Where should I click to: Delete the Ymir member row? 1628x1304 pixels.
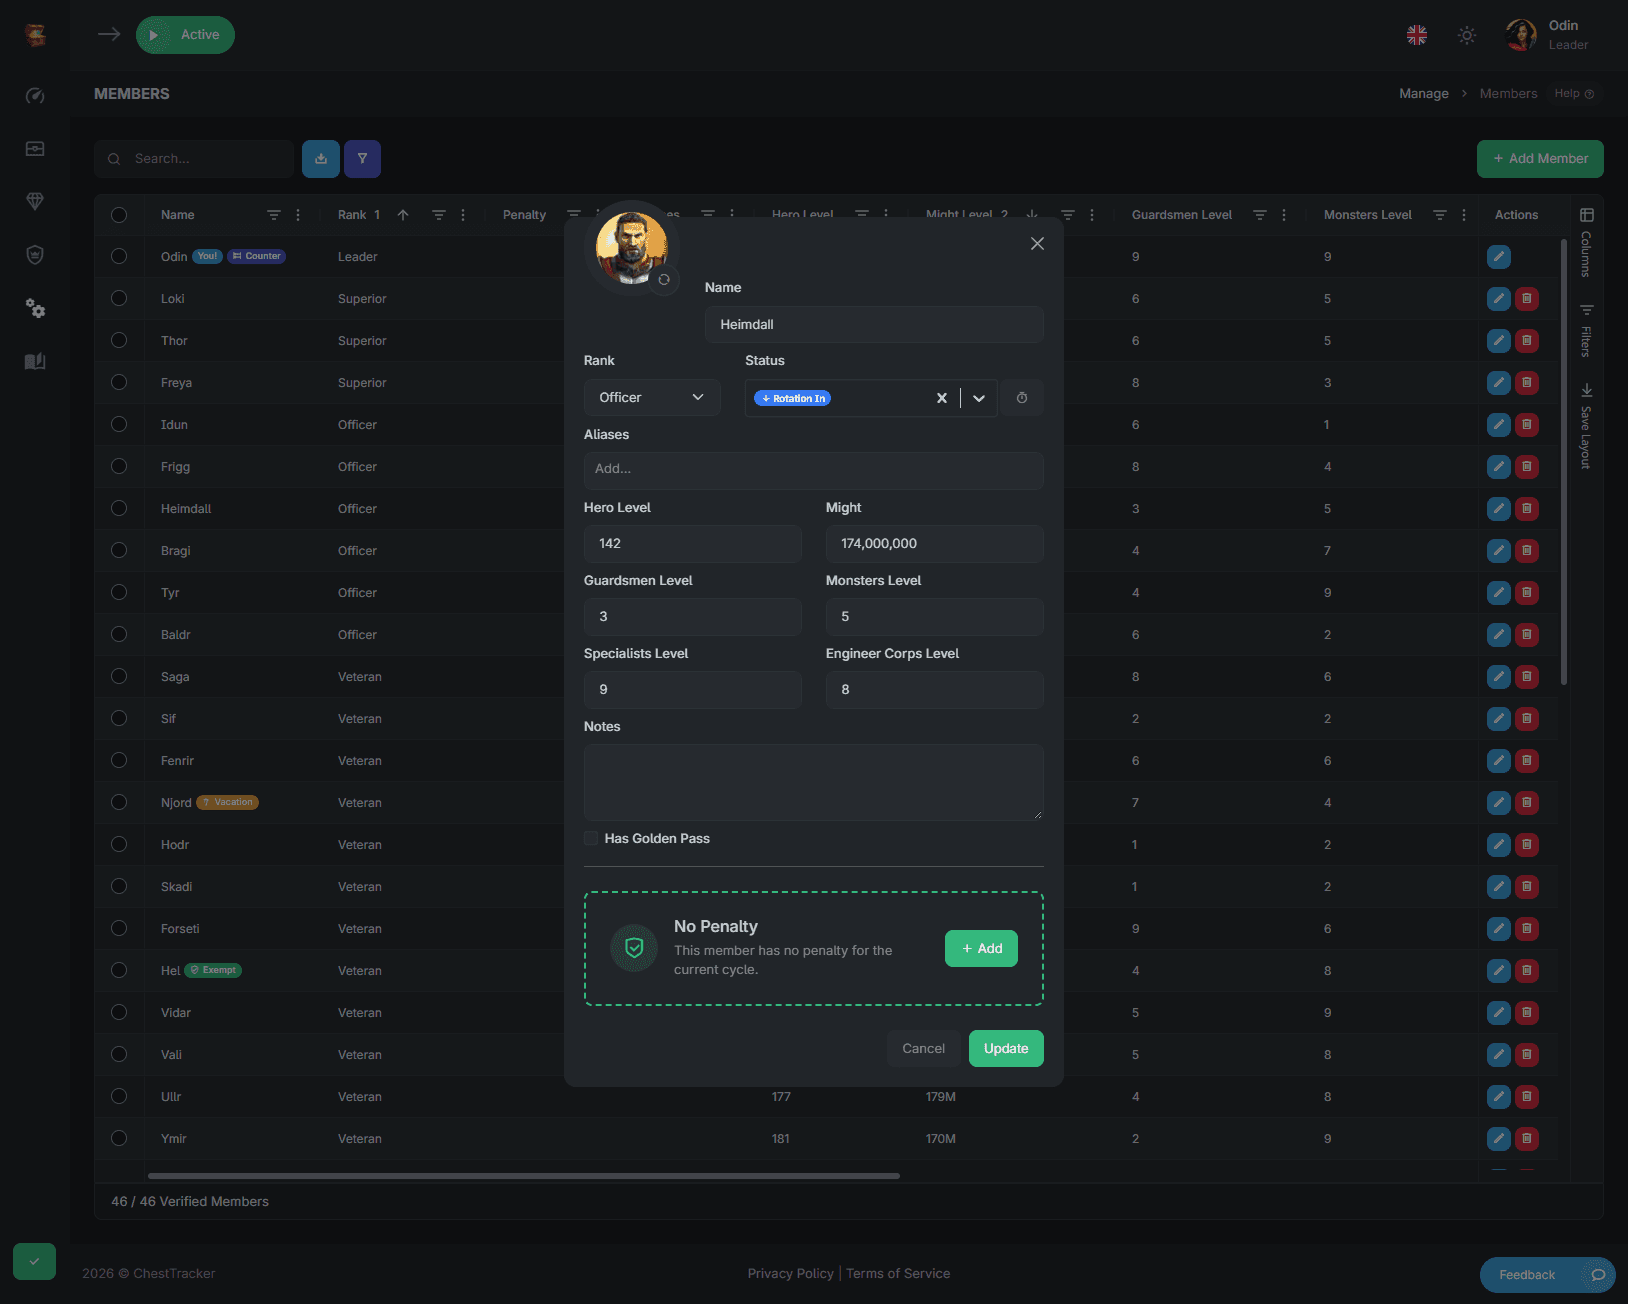point(1526,1139)
